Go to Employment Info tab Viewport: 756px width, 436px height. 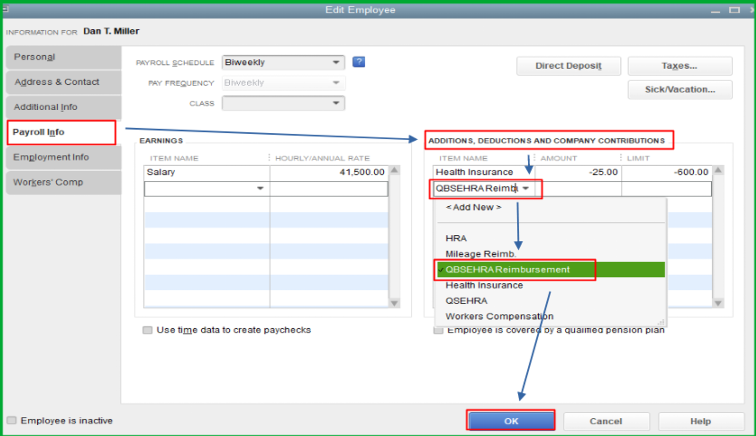pos(63,157)
